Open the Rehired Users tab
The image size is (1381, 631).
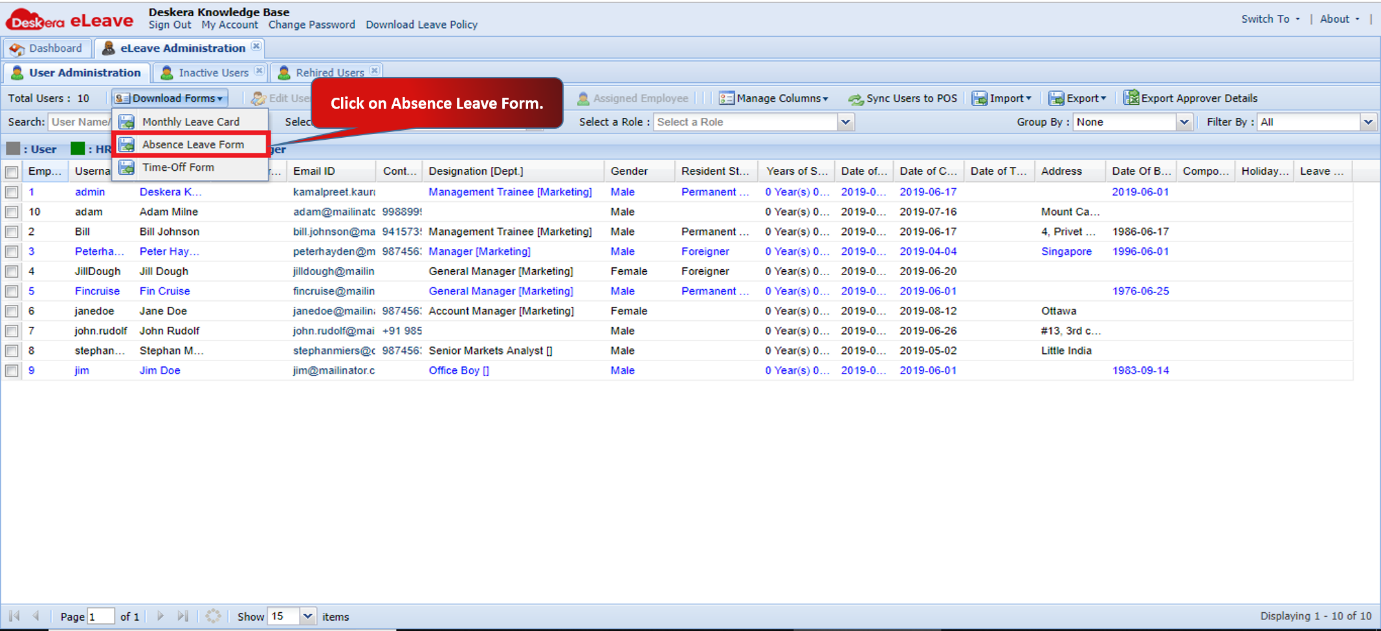[327, 73]
